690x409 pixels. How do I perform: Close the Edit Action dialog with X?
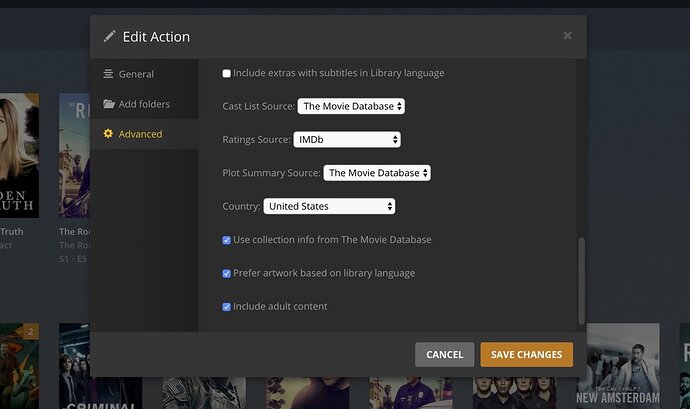567,35
